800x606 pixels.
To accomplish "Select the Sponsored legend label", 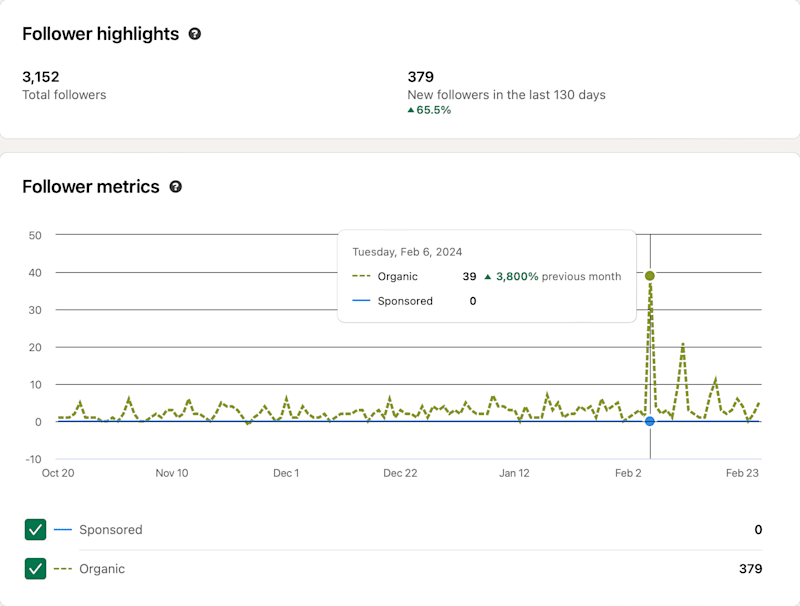I will click(x=111, y=529).
